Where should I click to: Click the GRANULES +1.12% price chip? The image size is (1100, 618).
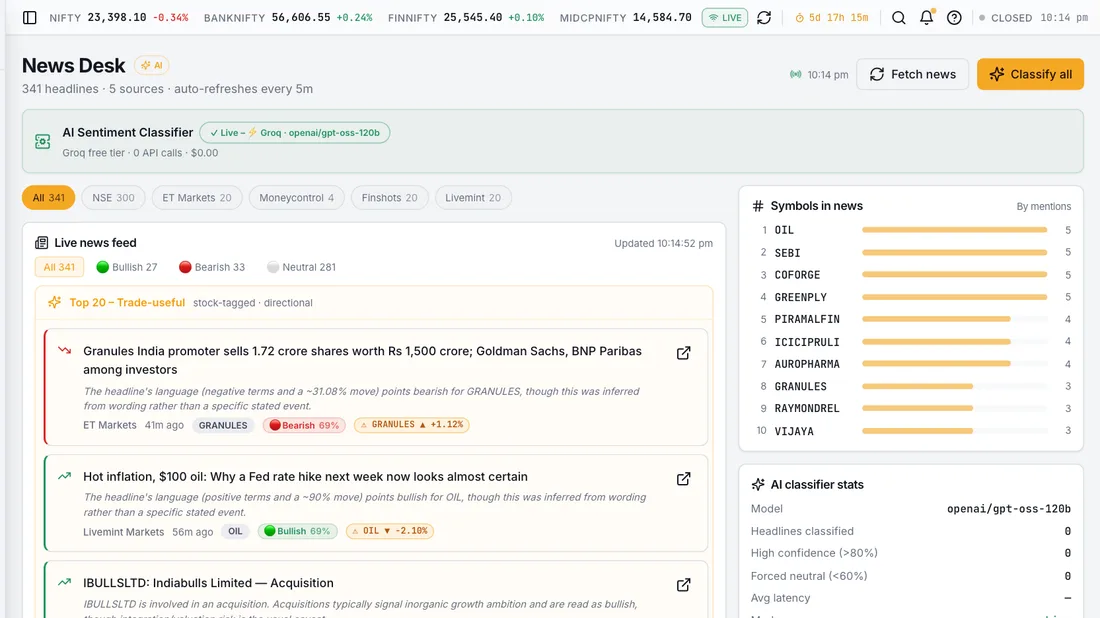click(412, 424)
